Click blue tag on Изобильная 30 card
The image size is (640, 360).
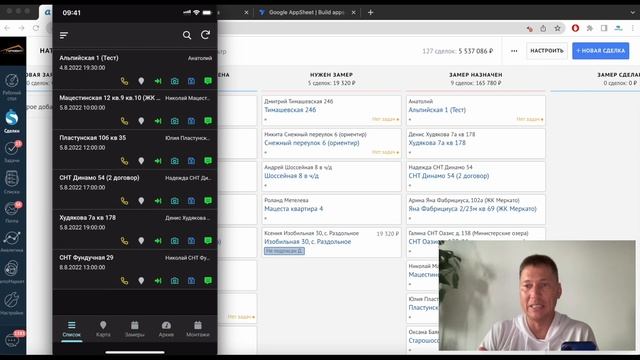284,251
